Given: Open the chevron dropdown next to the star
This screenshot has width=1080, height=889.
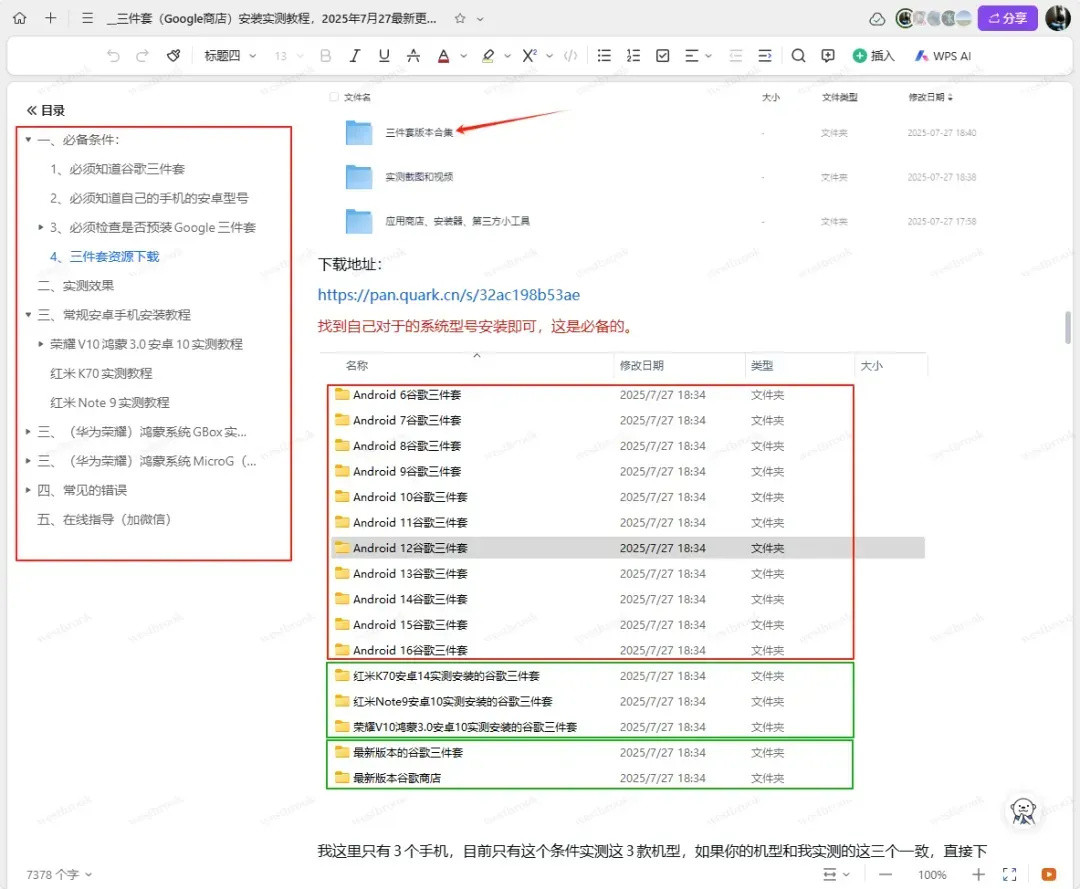Looking at the screenshot, I should 480,19.
